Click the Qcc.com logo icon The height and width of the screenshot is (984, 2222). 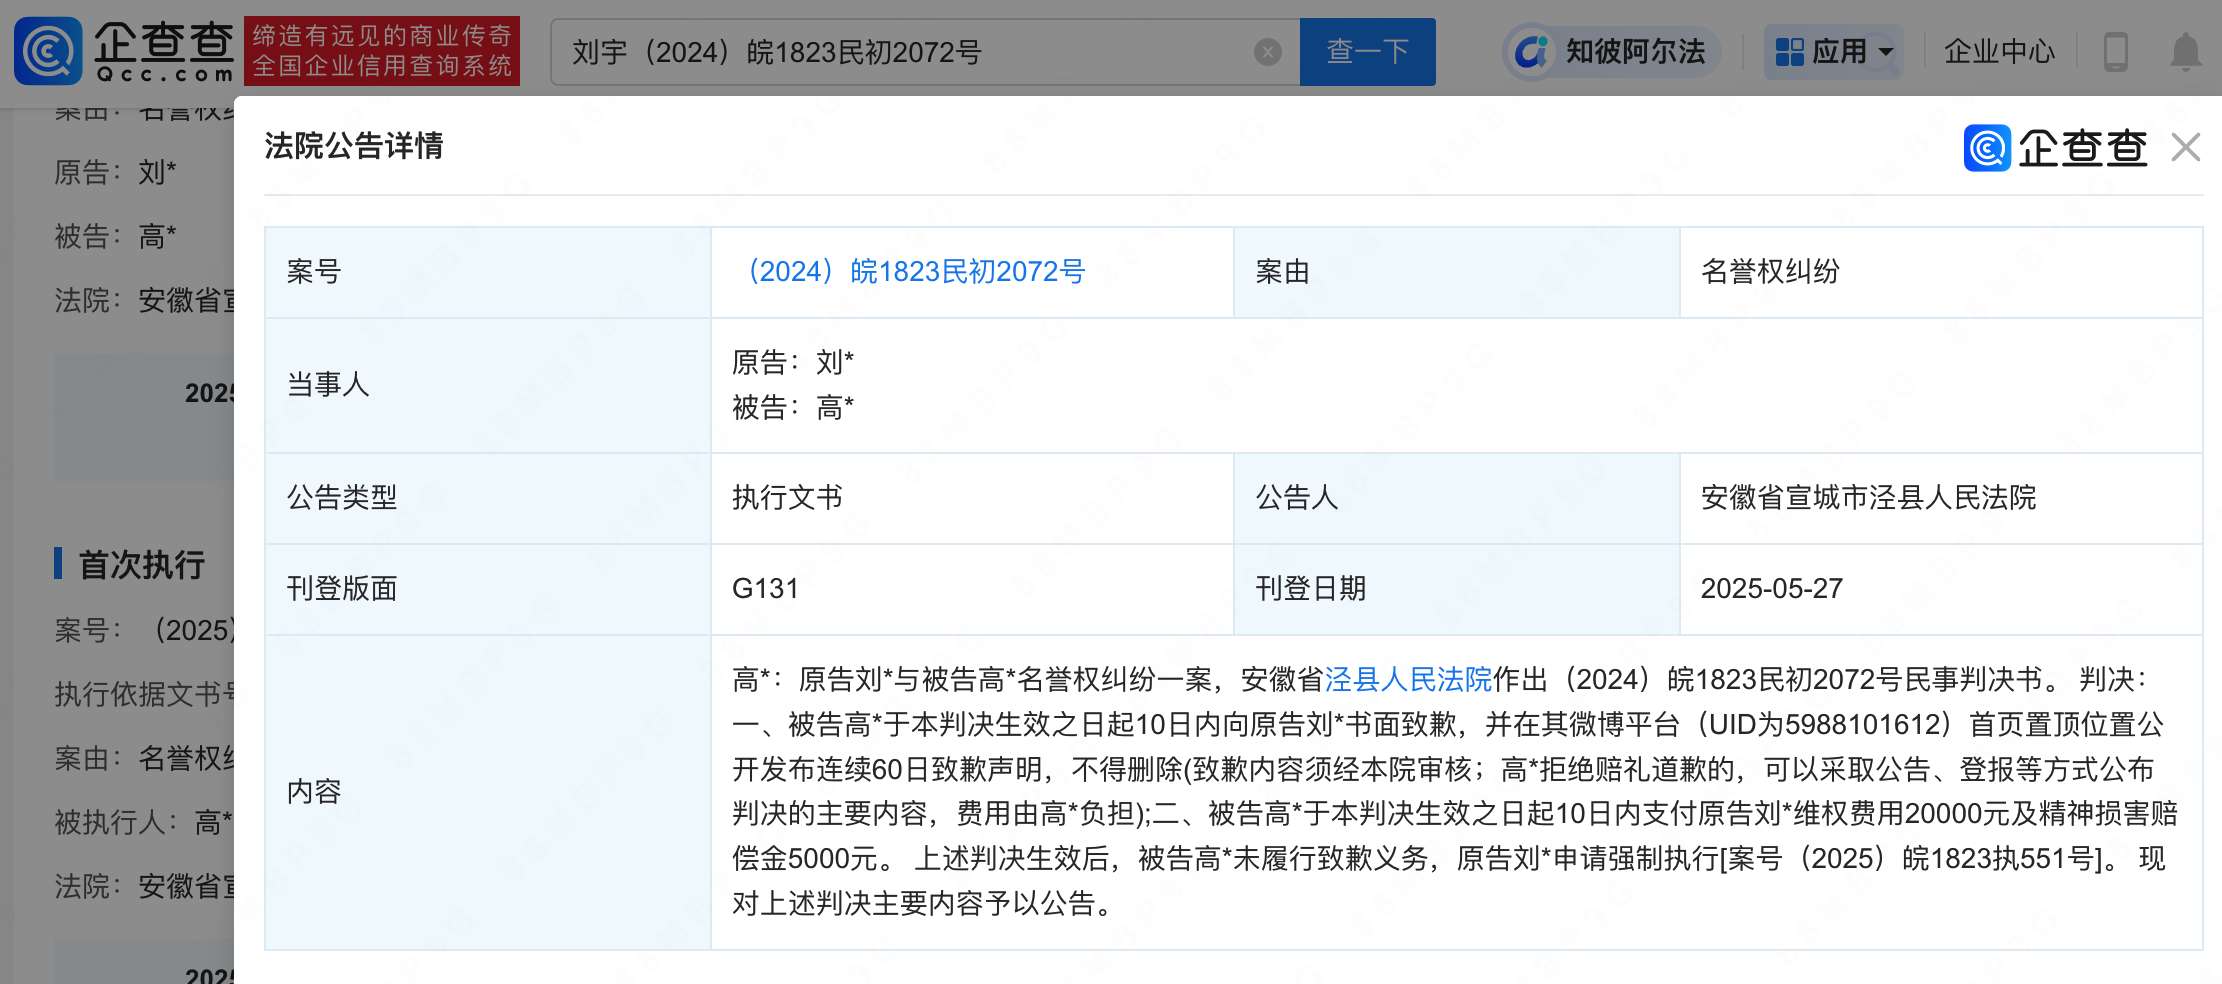point(48,51)
